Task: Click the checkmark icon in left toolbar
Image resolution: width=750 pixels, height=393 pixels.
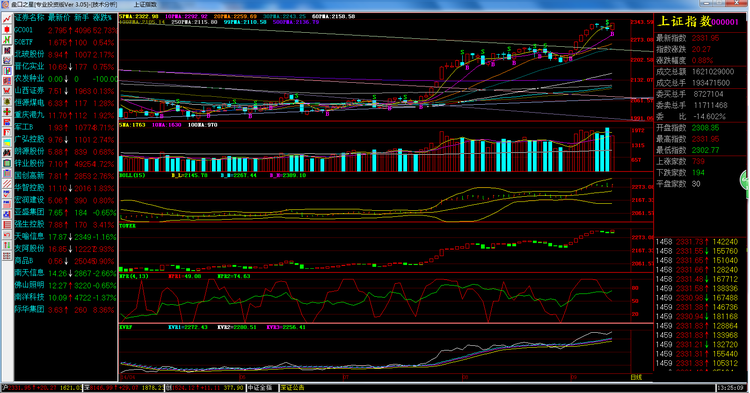Action: pyautogui.click(x=7, y=194)
